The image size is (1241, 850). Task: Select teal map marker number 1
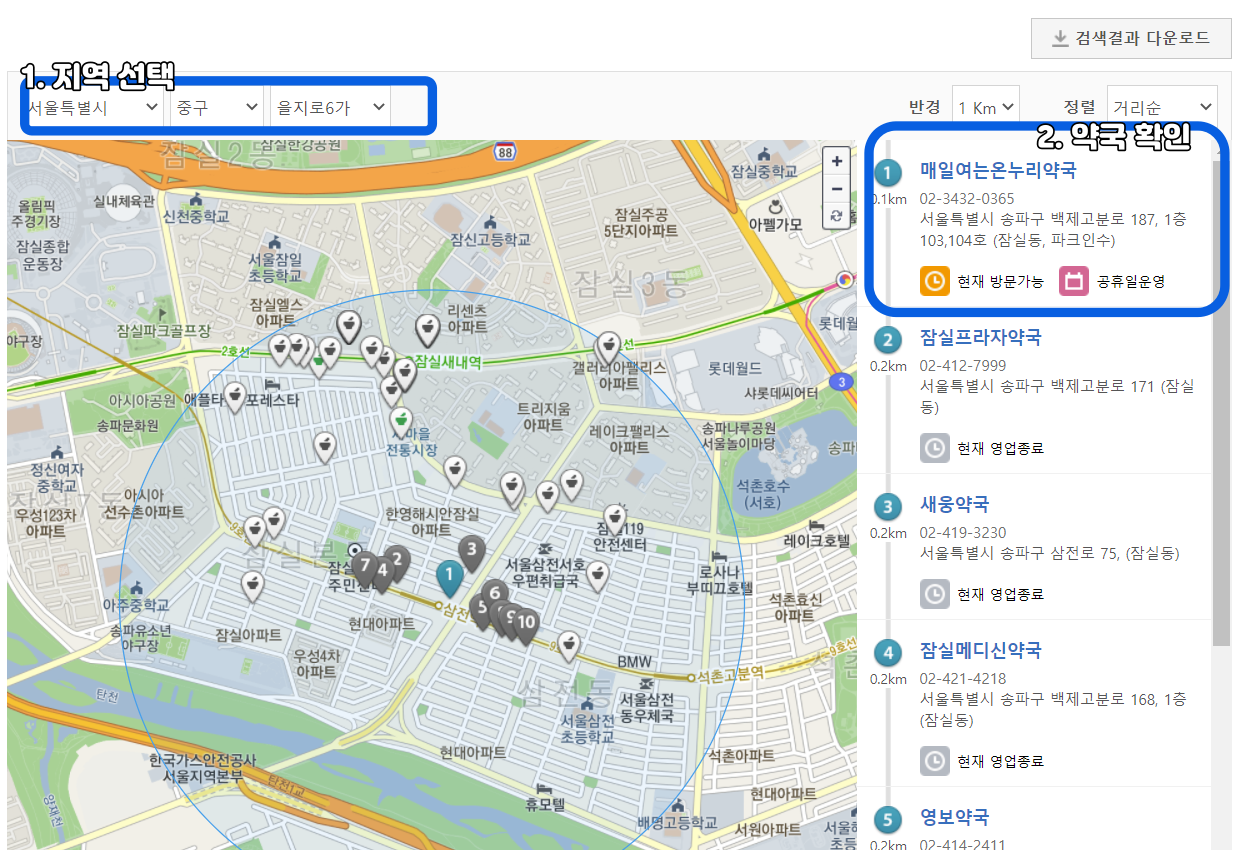click(449, 577)
